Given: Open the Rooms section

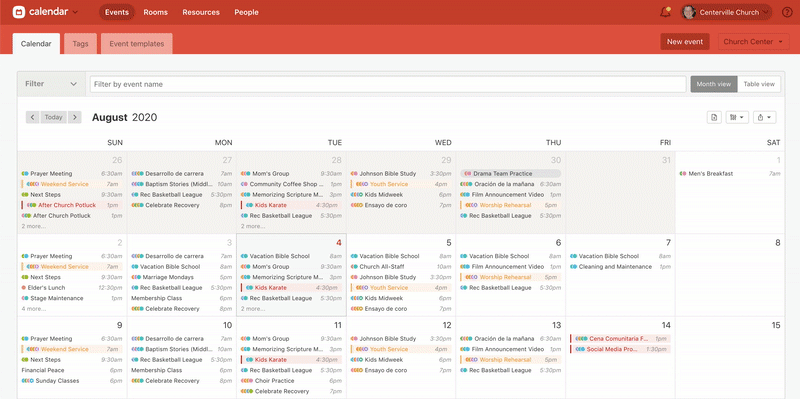Looking at the screenshot, I should click(x=155, y=12).
